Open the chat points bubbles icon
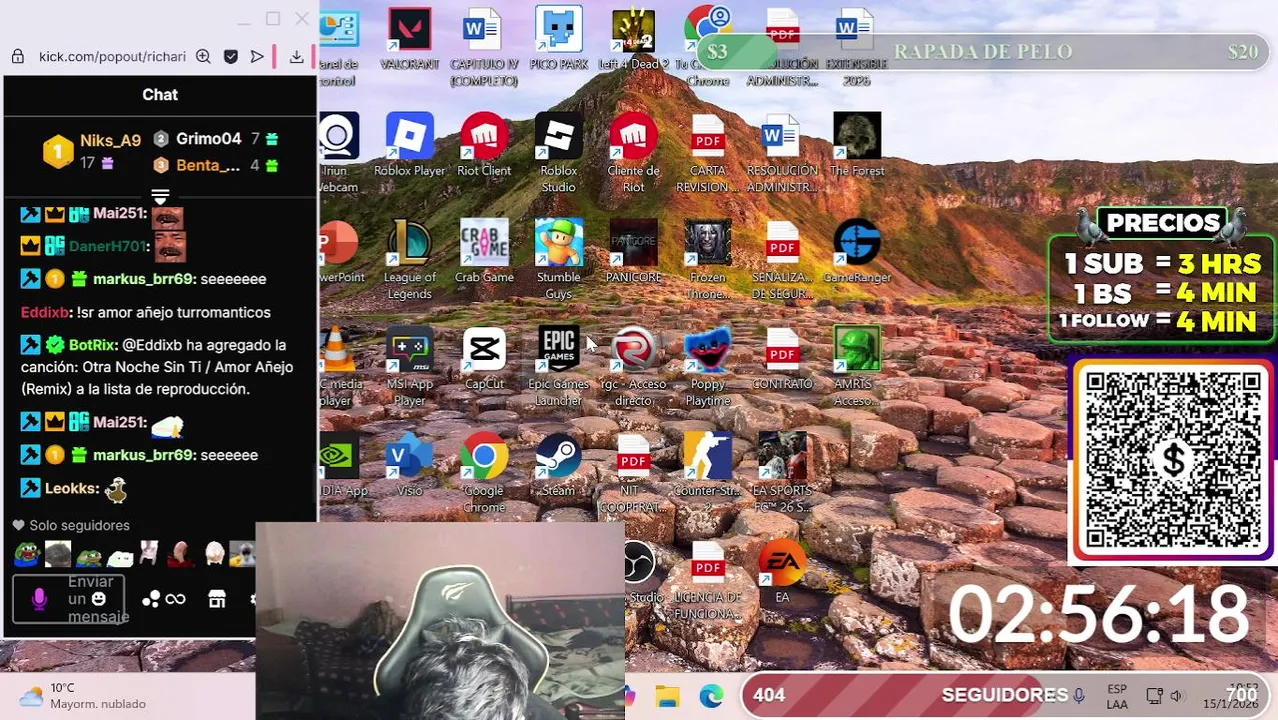This screenshot has height=720, width=1278. (151, 599)
